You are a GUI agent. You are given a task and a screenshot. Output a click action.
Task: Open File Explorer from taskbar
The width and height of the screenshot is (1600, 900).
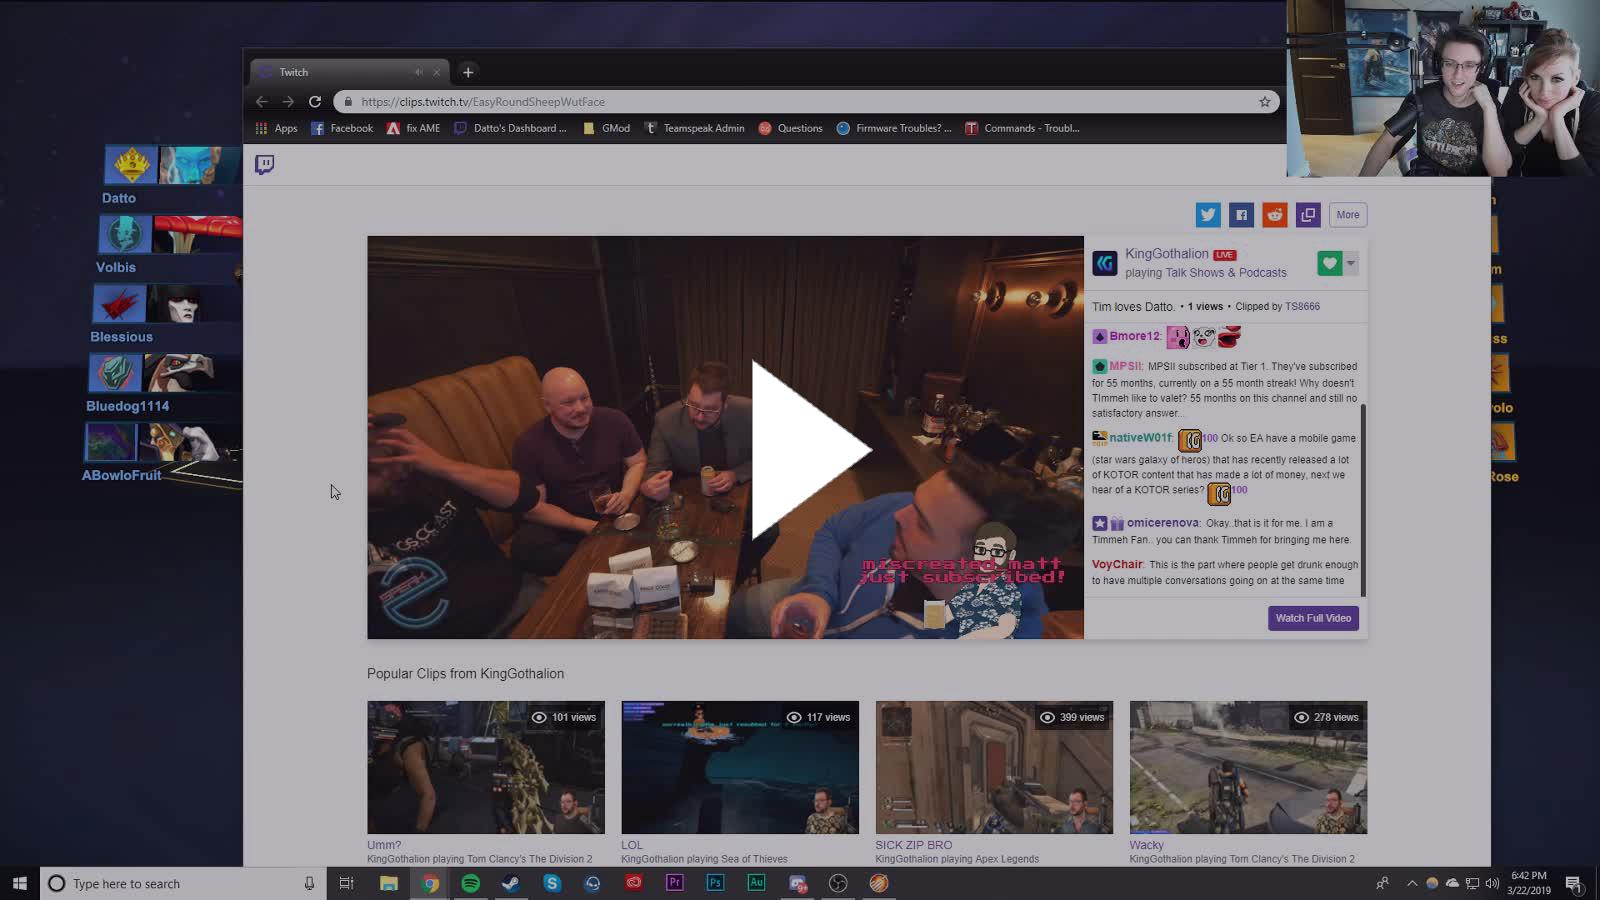tap(389, 883)
